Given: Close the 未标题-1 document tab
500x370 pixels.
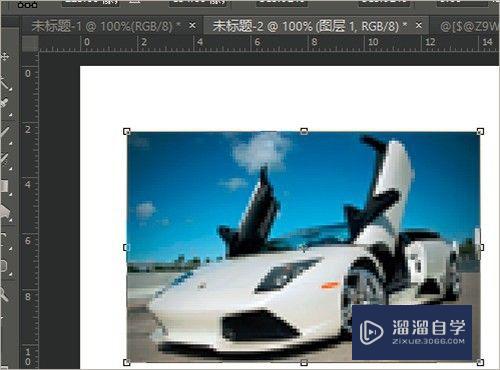Looking at the screenshot, I should [192, 25].
